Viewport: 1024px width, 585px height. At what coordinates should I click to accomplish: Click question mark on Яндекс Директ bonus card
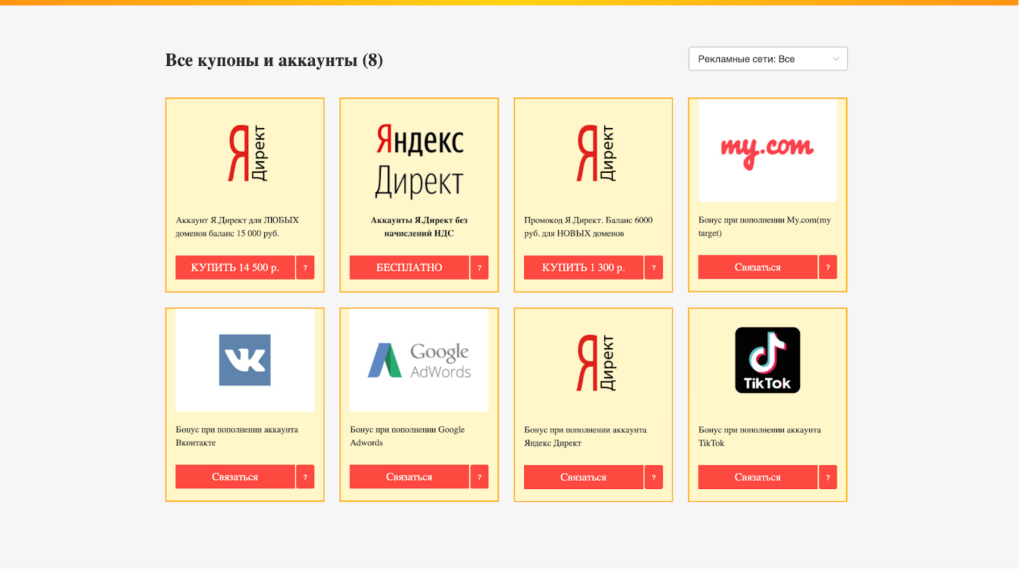click(x=654, y=477)
